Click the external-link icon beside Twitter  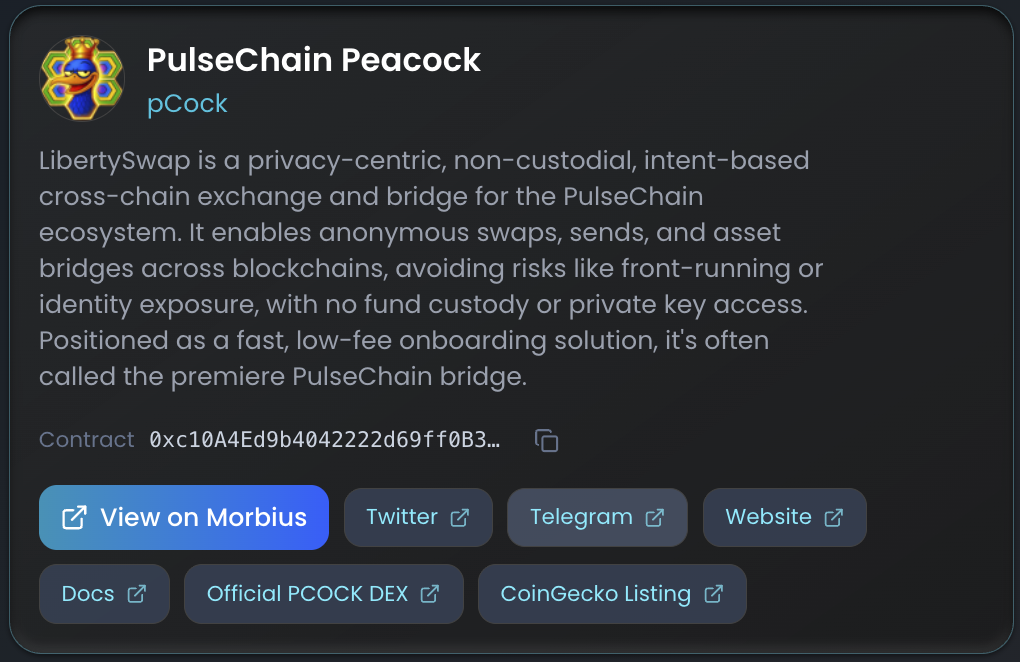(460, 517)
